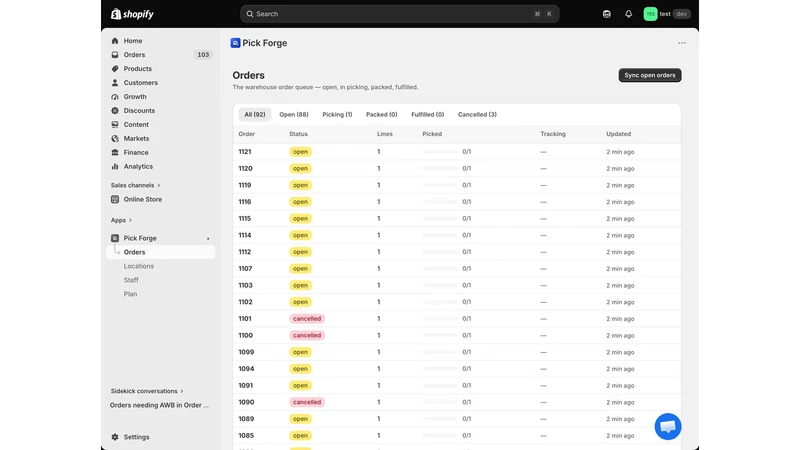Select the Products tag icon
This screenshot has width=800, height=450.
click(115, 68)
